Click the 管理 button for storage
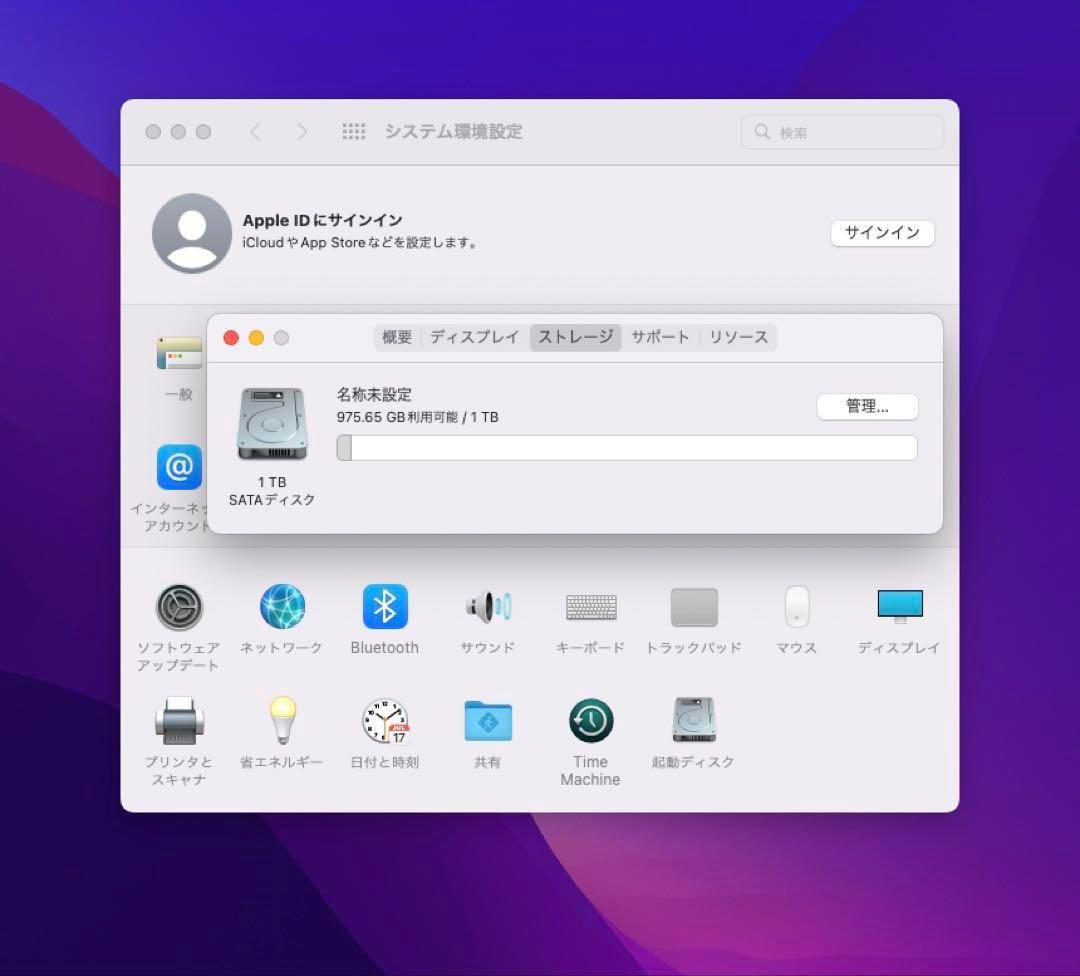The image size is (1080, 976). click(867, 407)
